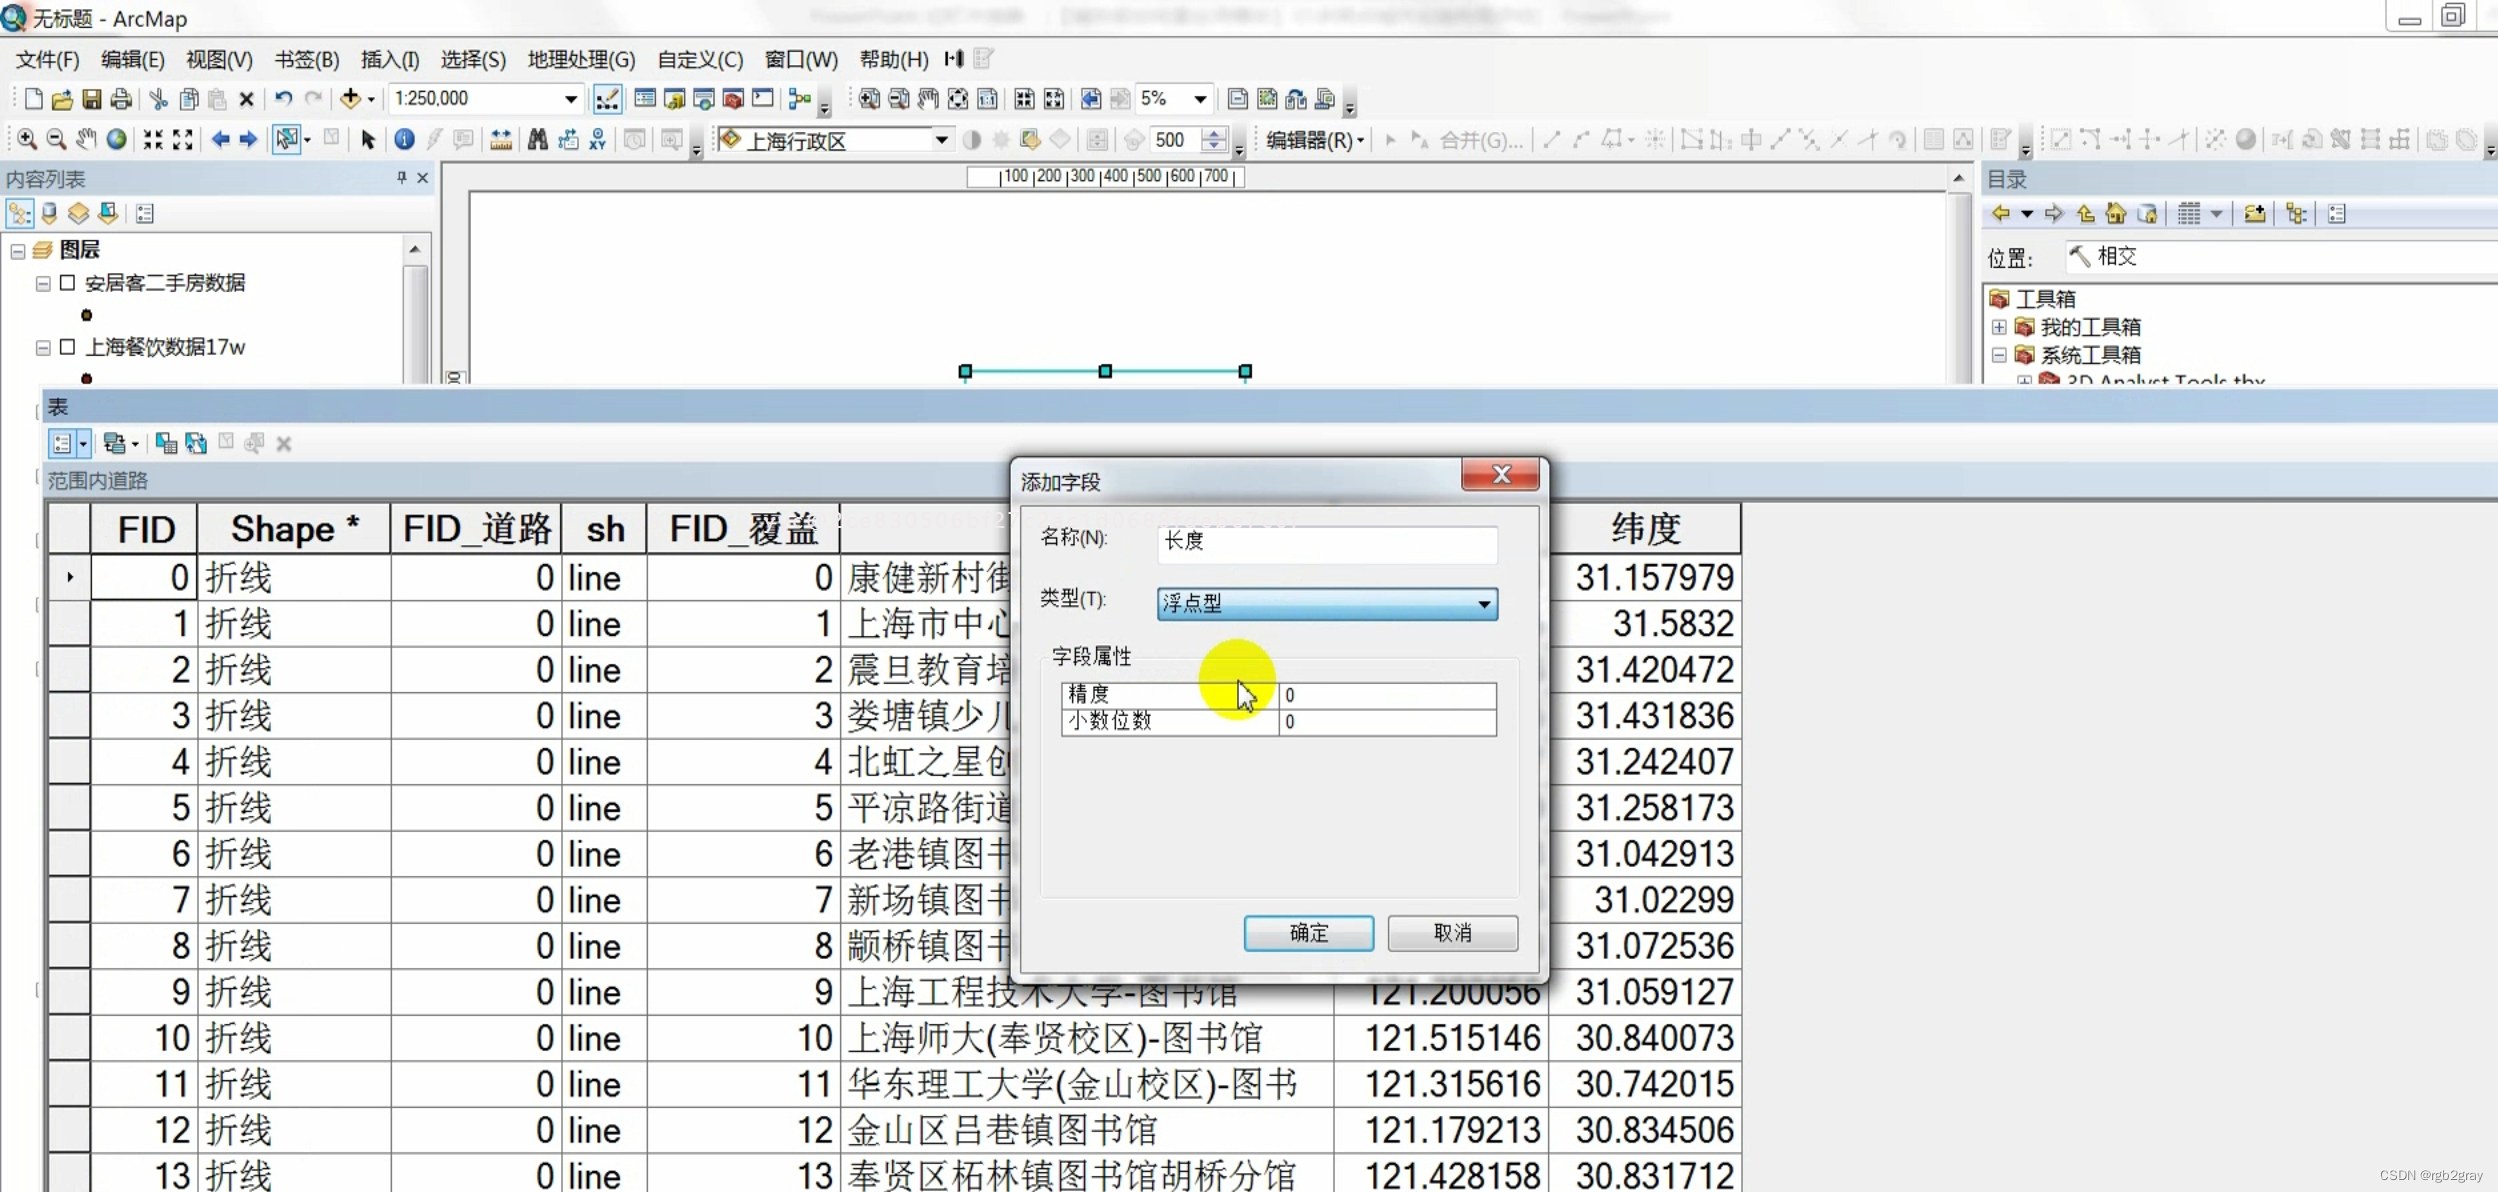The height and width of the screenshot is (1192, 2498).
Task: Open the 5% layout zoom dropdown
Action: (1200, 98)
